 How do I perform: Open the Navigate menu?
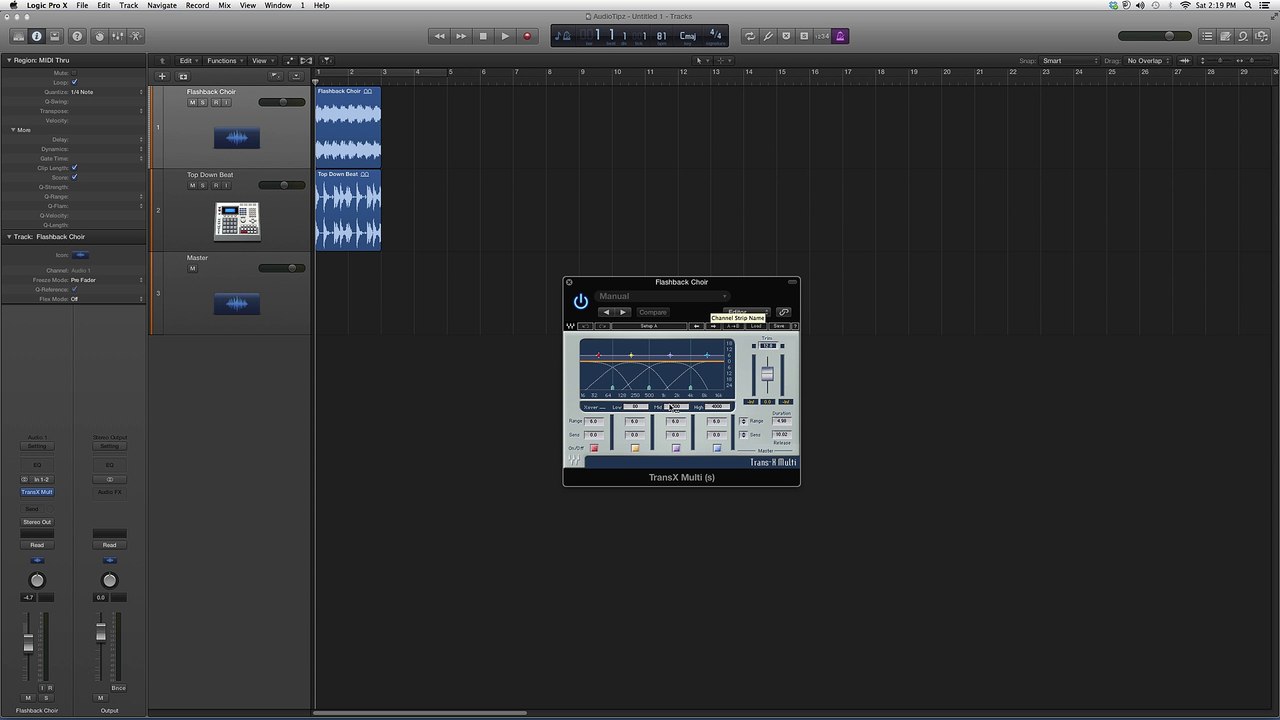(162, 5)
